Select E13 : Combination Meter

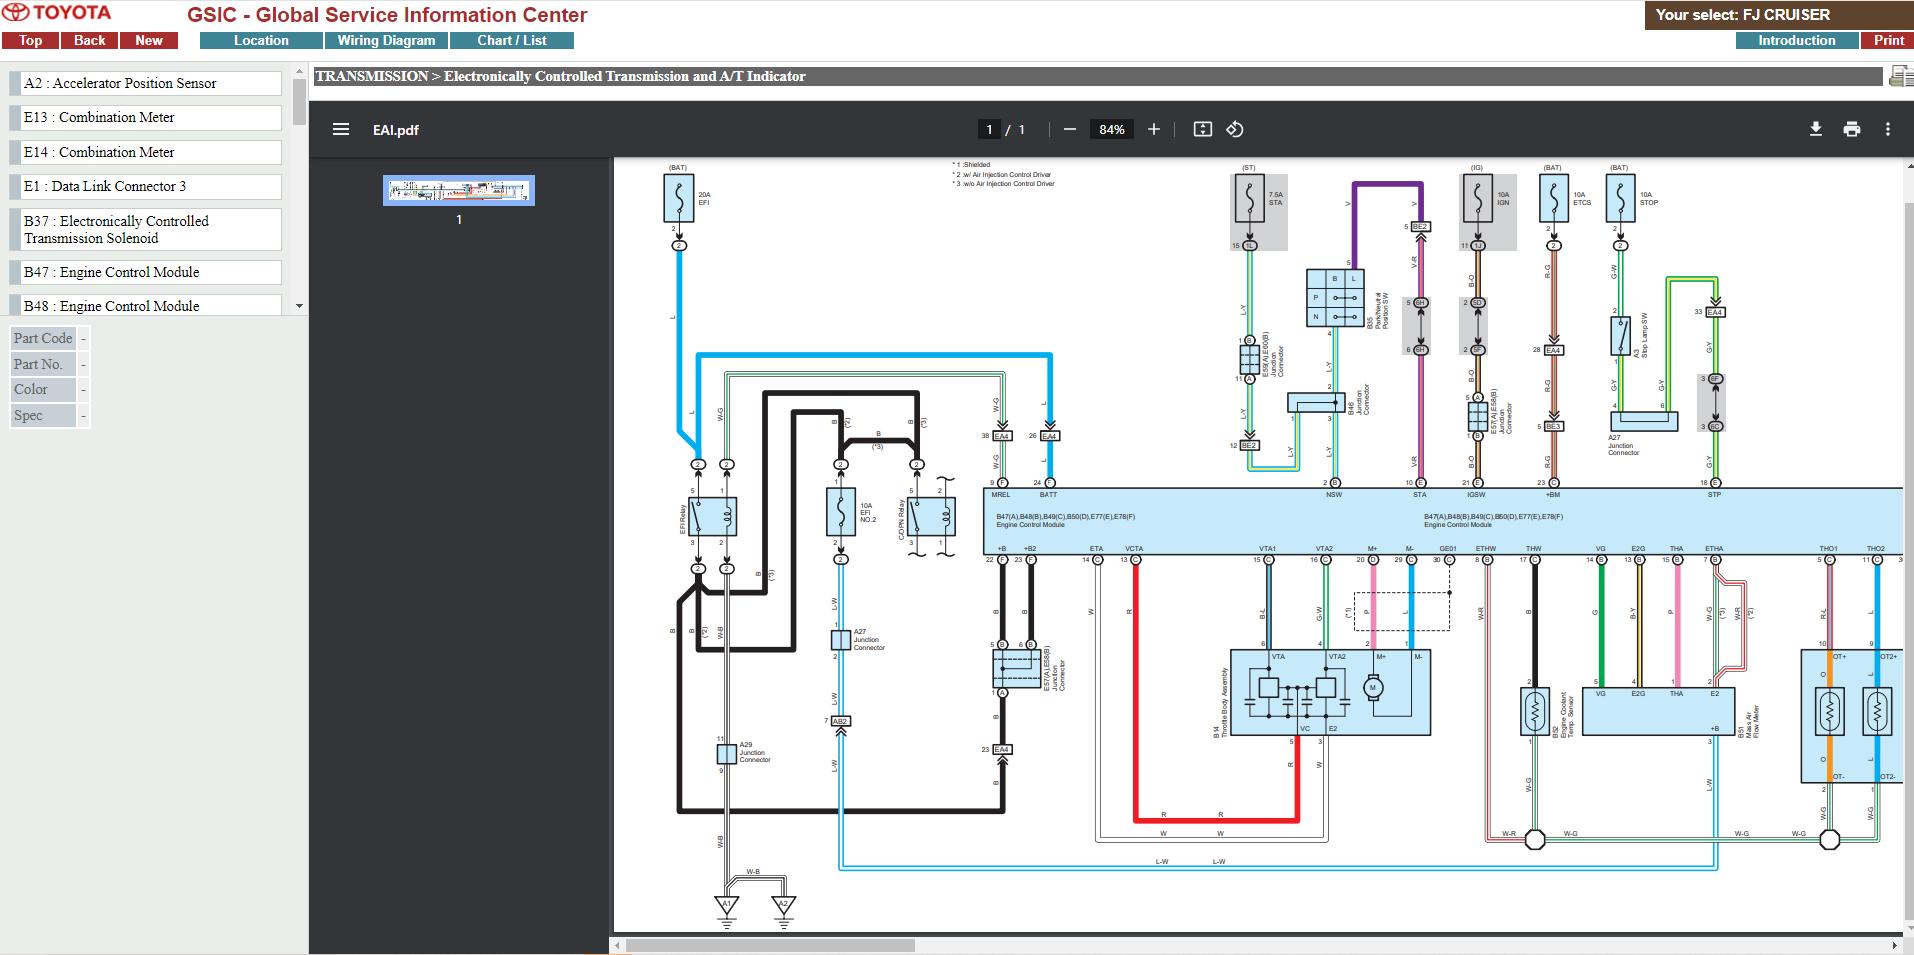(145, 118)
